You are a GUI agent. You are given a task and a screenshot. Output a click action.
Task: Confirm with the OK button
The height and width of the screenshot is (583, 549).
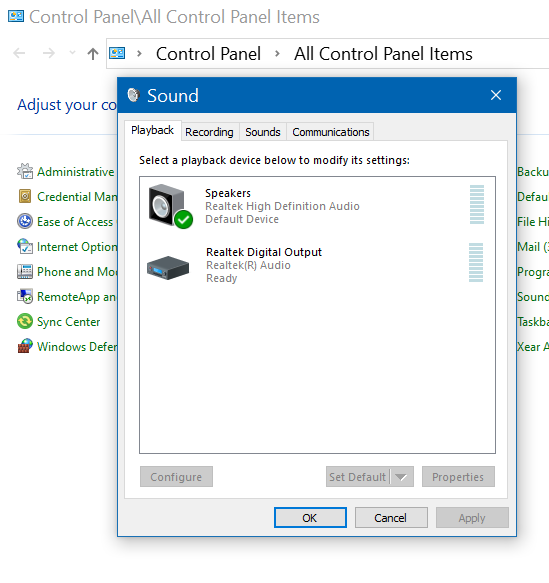[310, 518]
